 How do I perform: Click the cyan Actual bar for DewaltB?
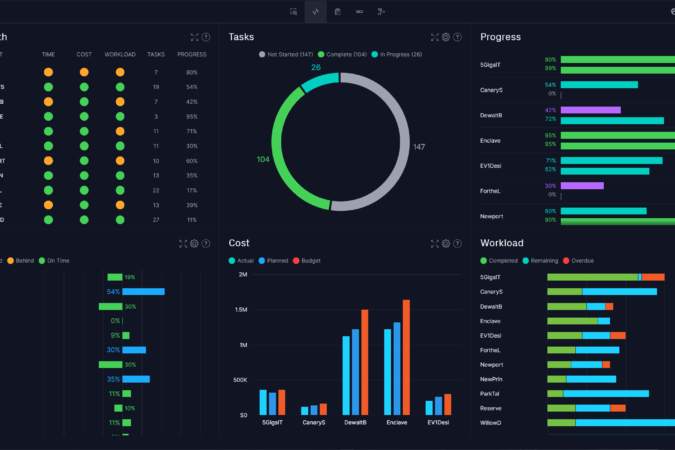click(x=346, y=376)
